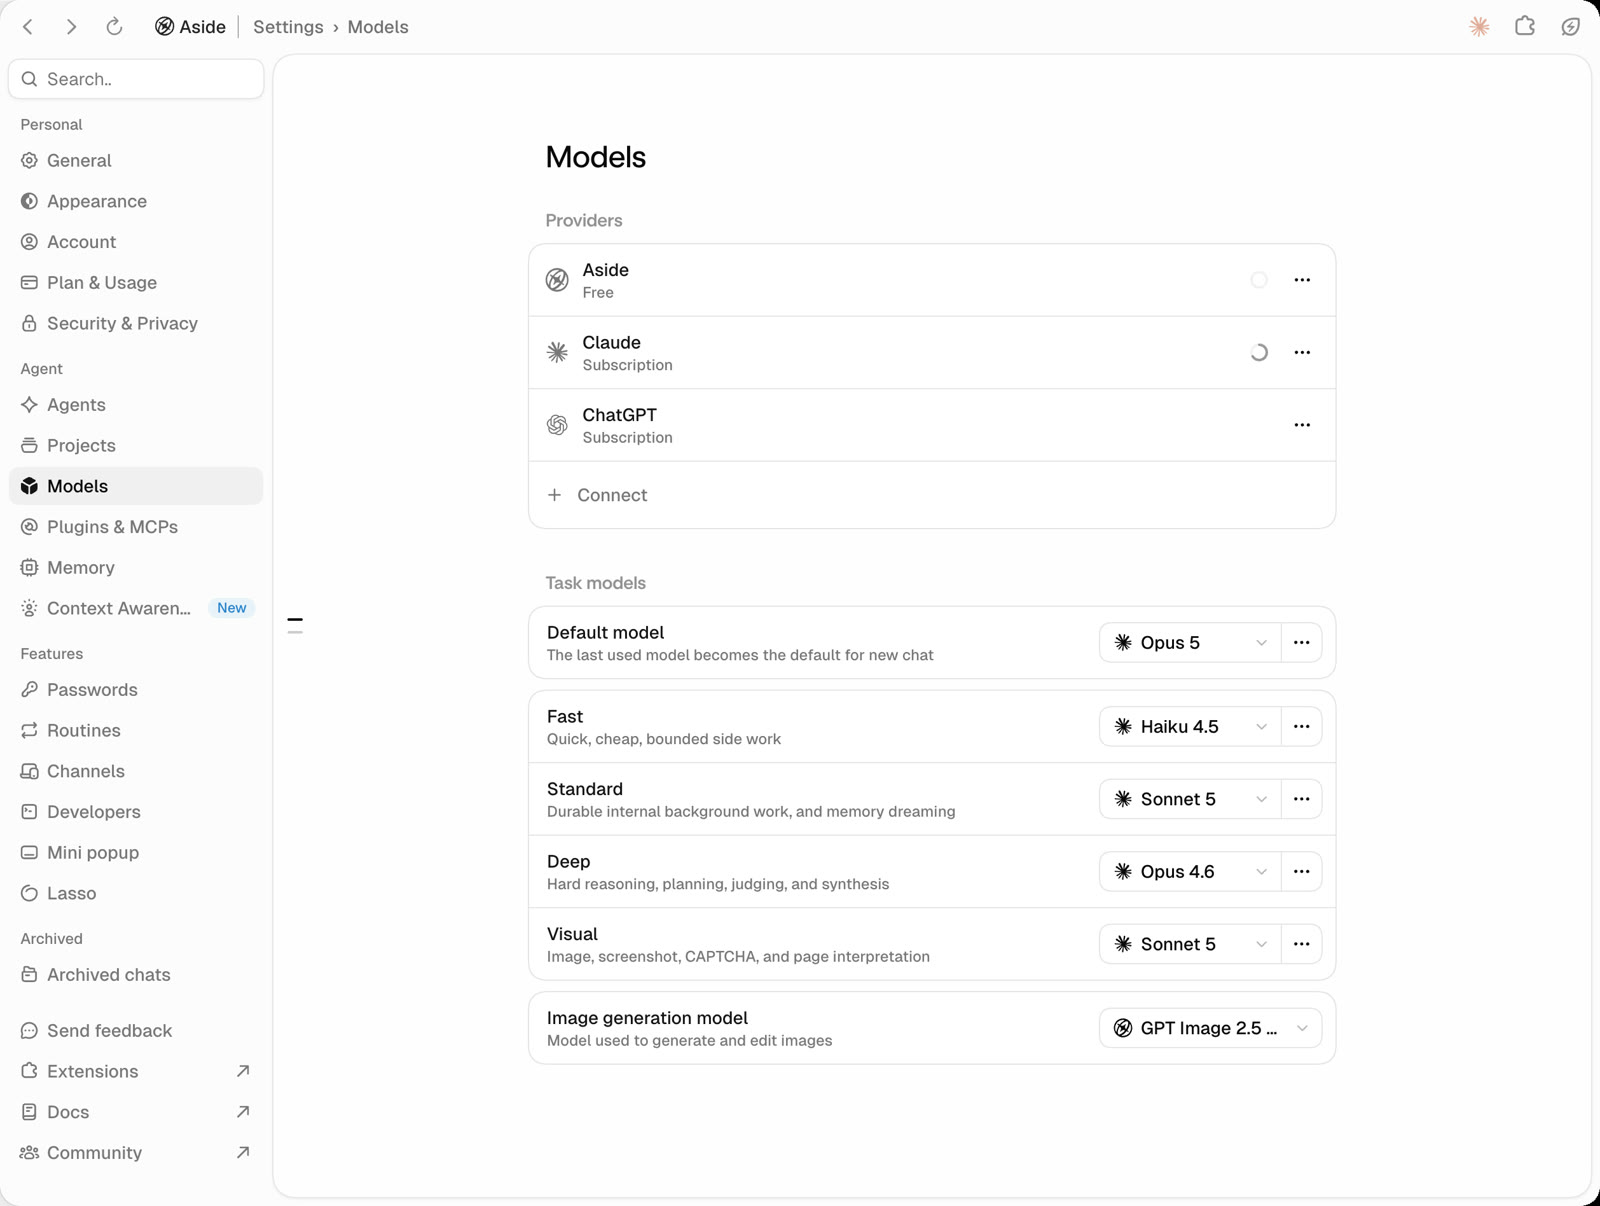Select Lasso in the Features section
The image size is (1600, 1206).
pyautogui.click(x=136, y=893)
